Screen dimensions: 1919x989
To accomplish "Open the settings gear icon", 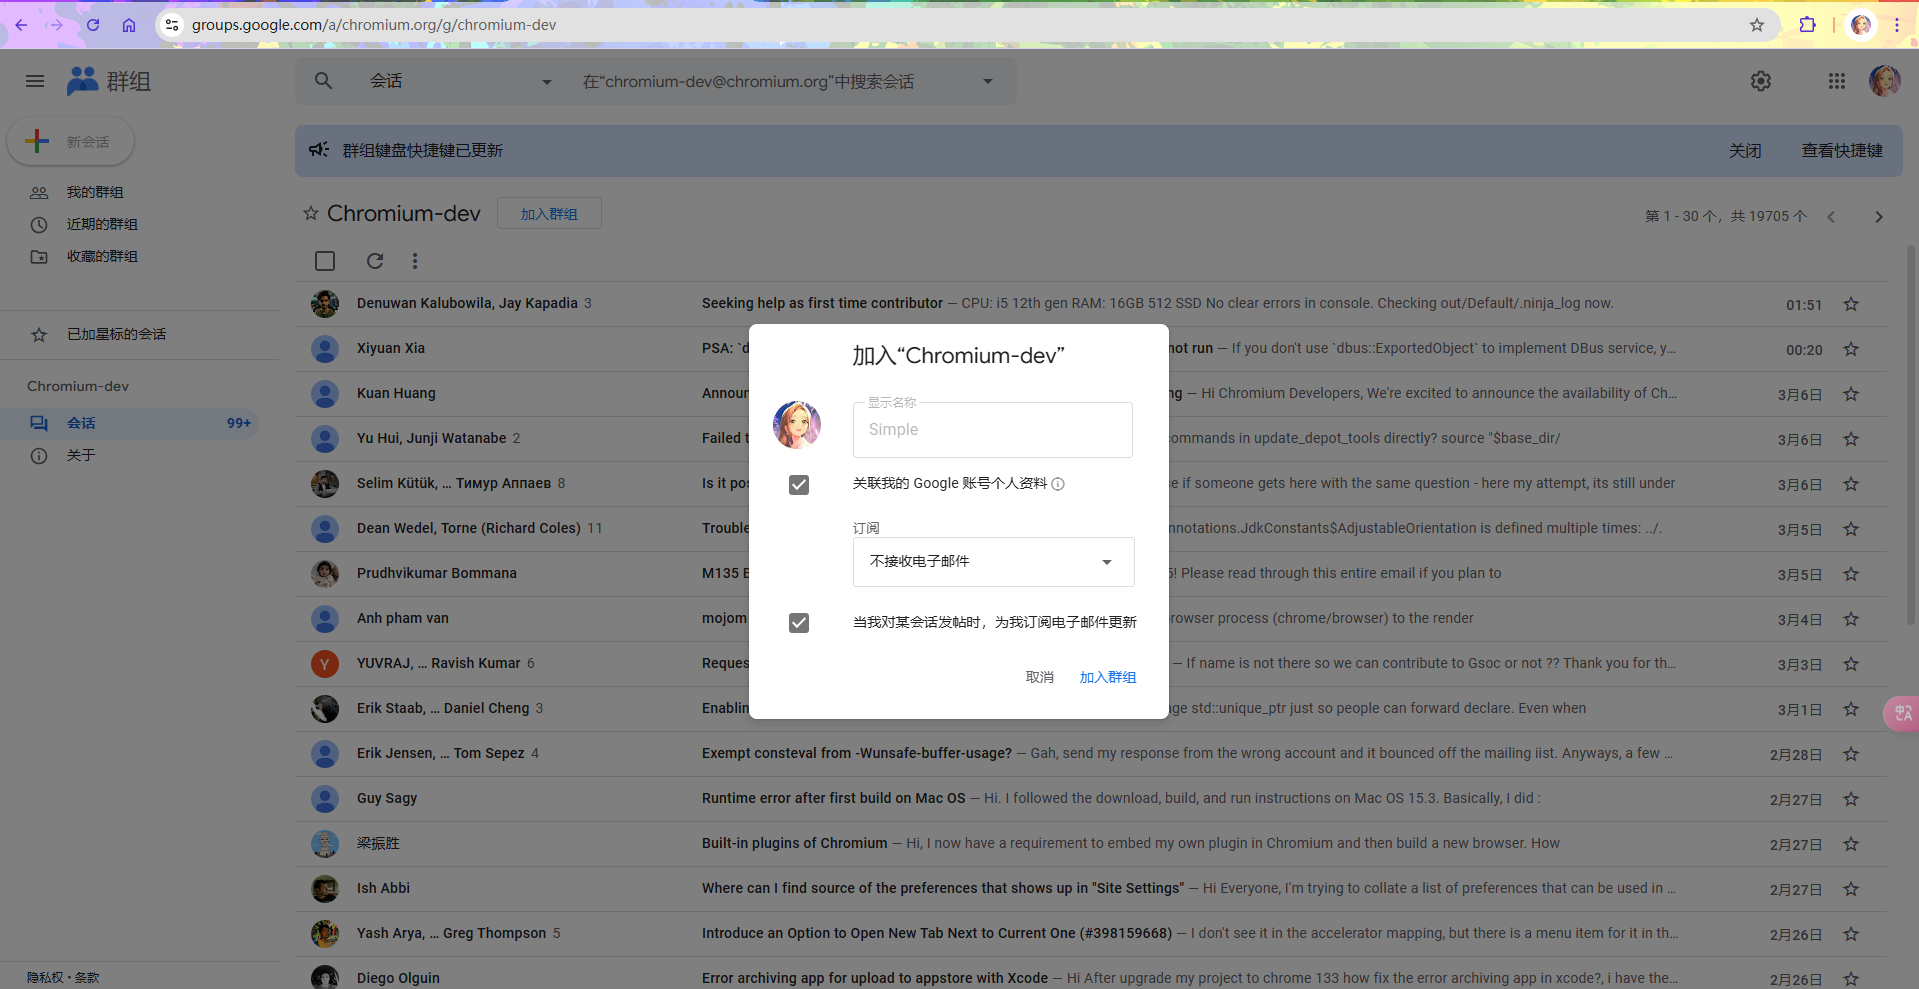I will click(1761, 81).
